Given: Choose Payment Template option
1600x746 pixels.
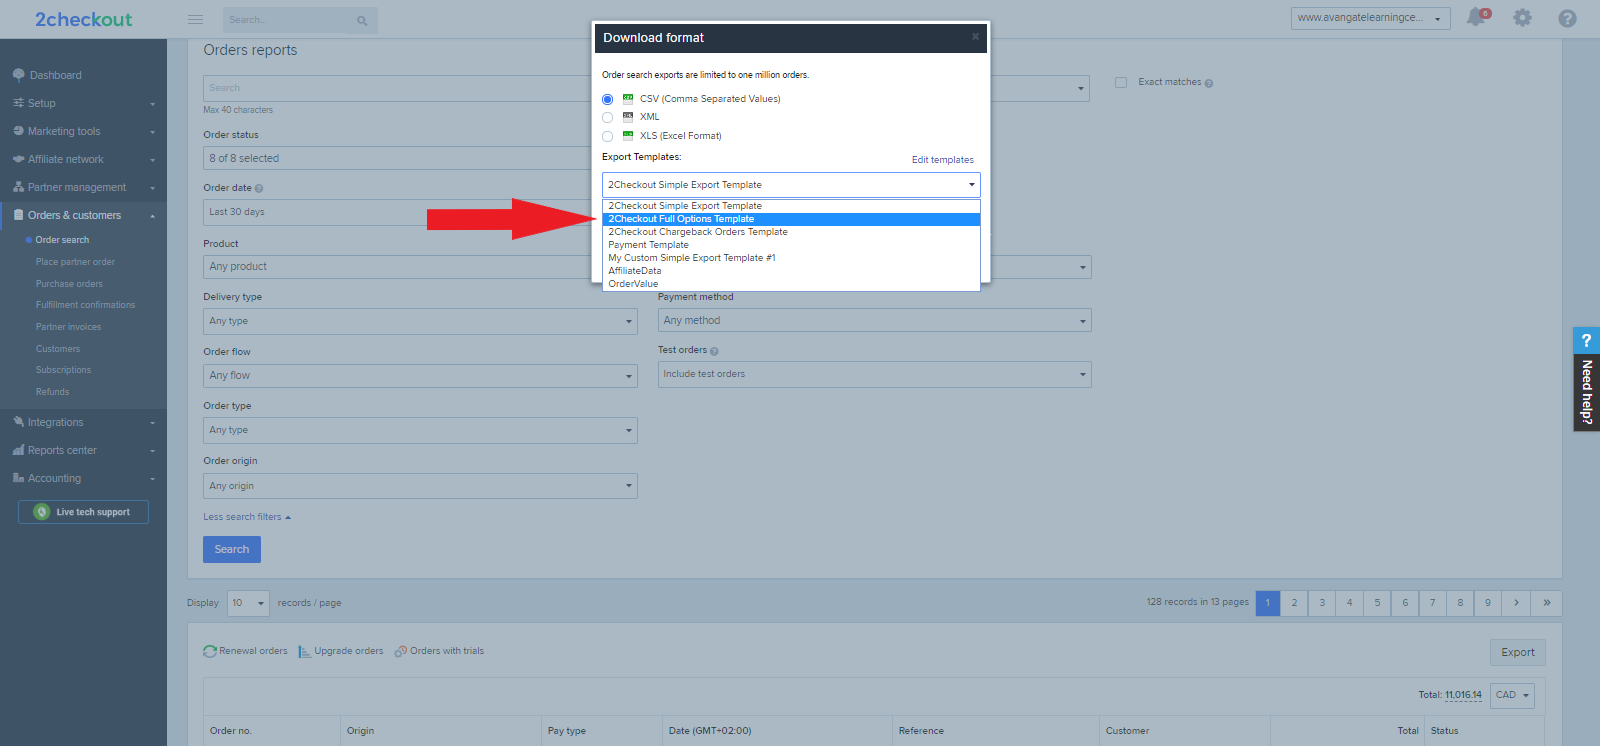Looking at the screenshot, I should point(791,245).
